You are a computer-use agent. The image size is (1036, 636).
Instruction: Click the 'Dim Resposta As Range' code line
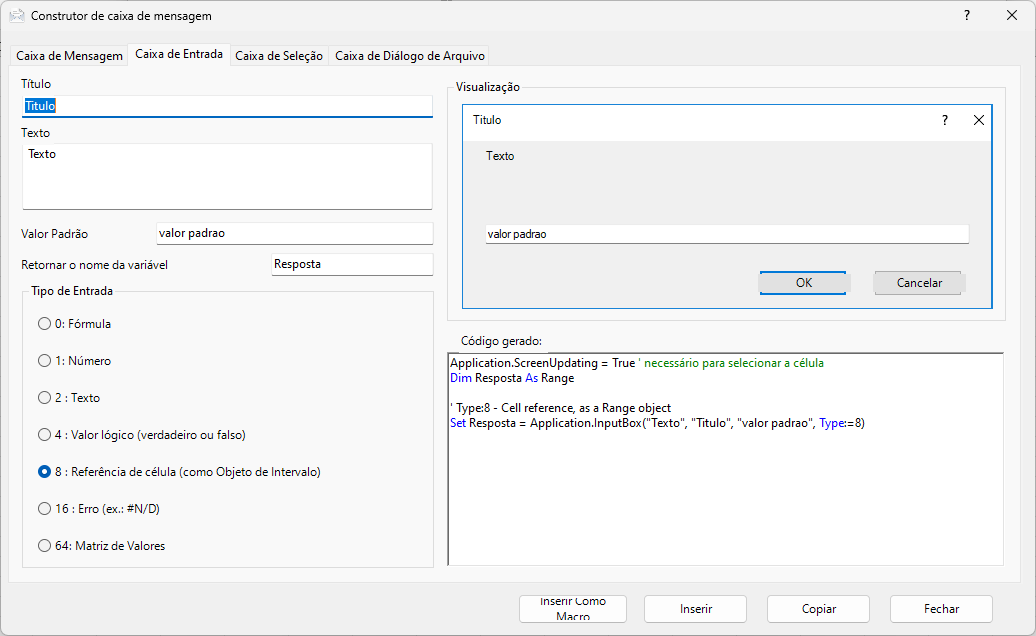pyautogui.click(x=512, y=378)
